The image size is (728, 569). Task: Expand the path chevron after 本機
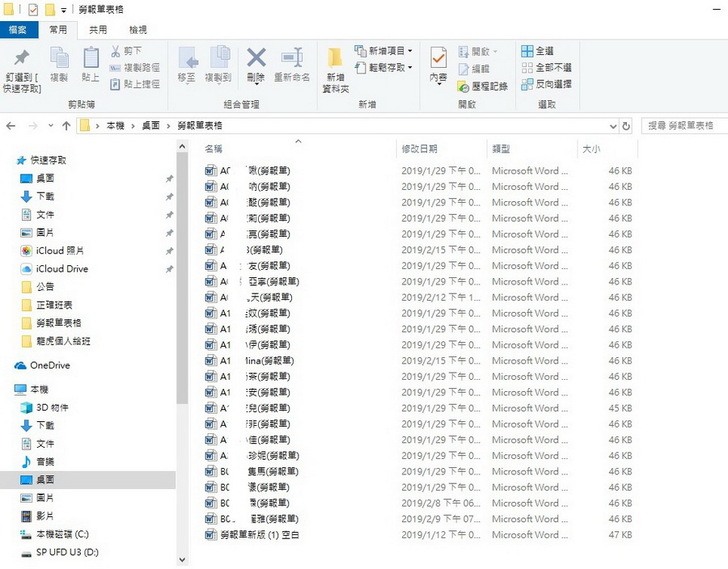pyautogui.click(x=133, y=126)
